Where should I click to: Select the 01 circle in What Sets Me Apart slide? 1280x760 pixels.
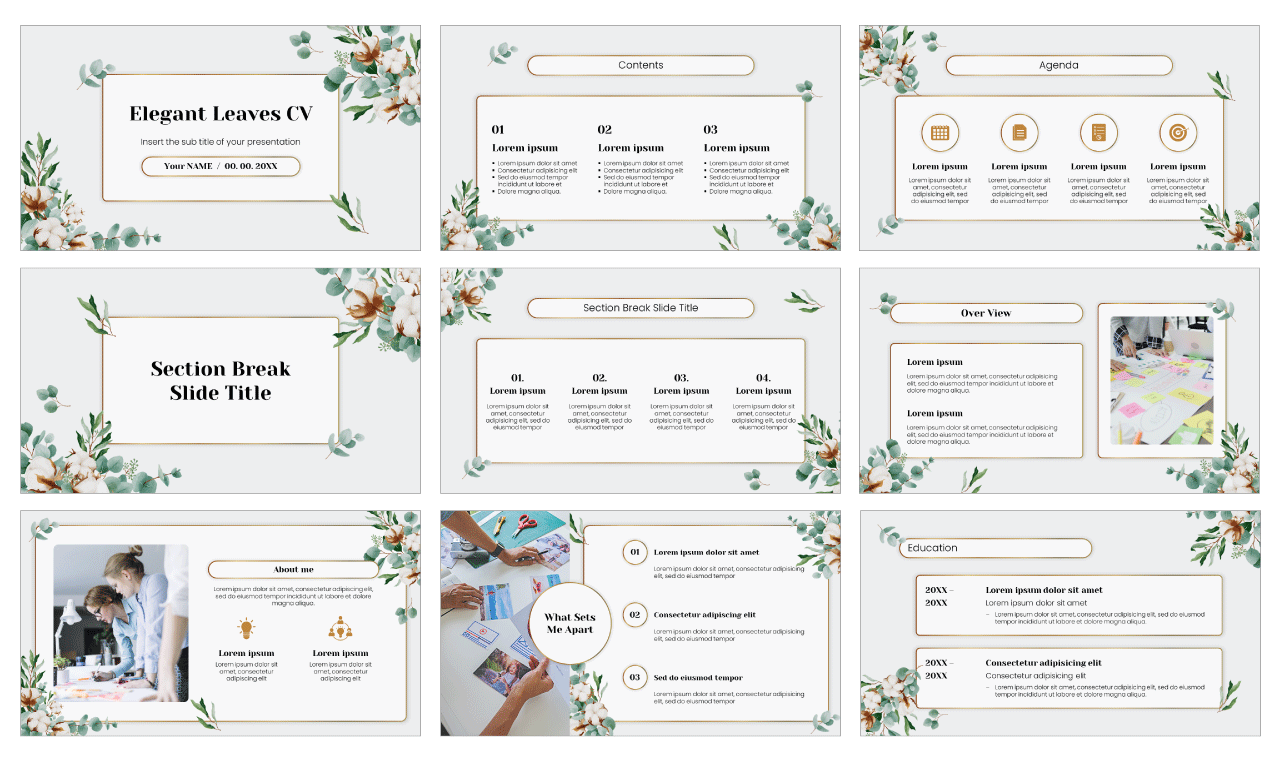click(x=635, y=552)
